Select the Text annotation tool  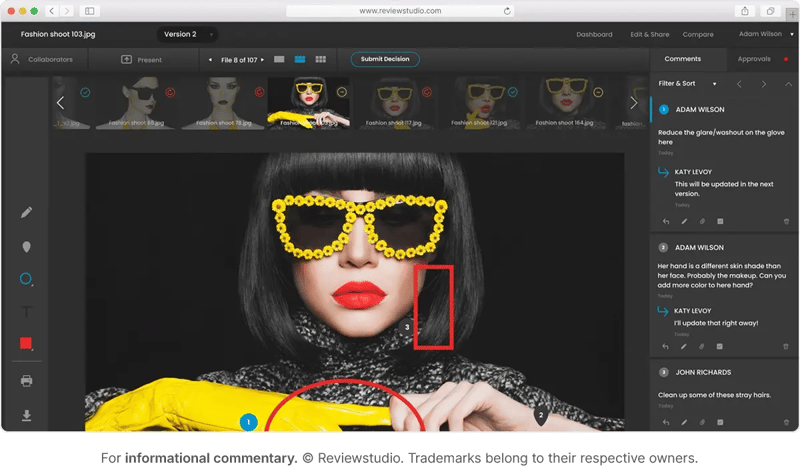click(x=26, y=312)
